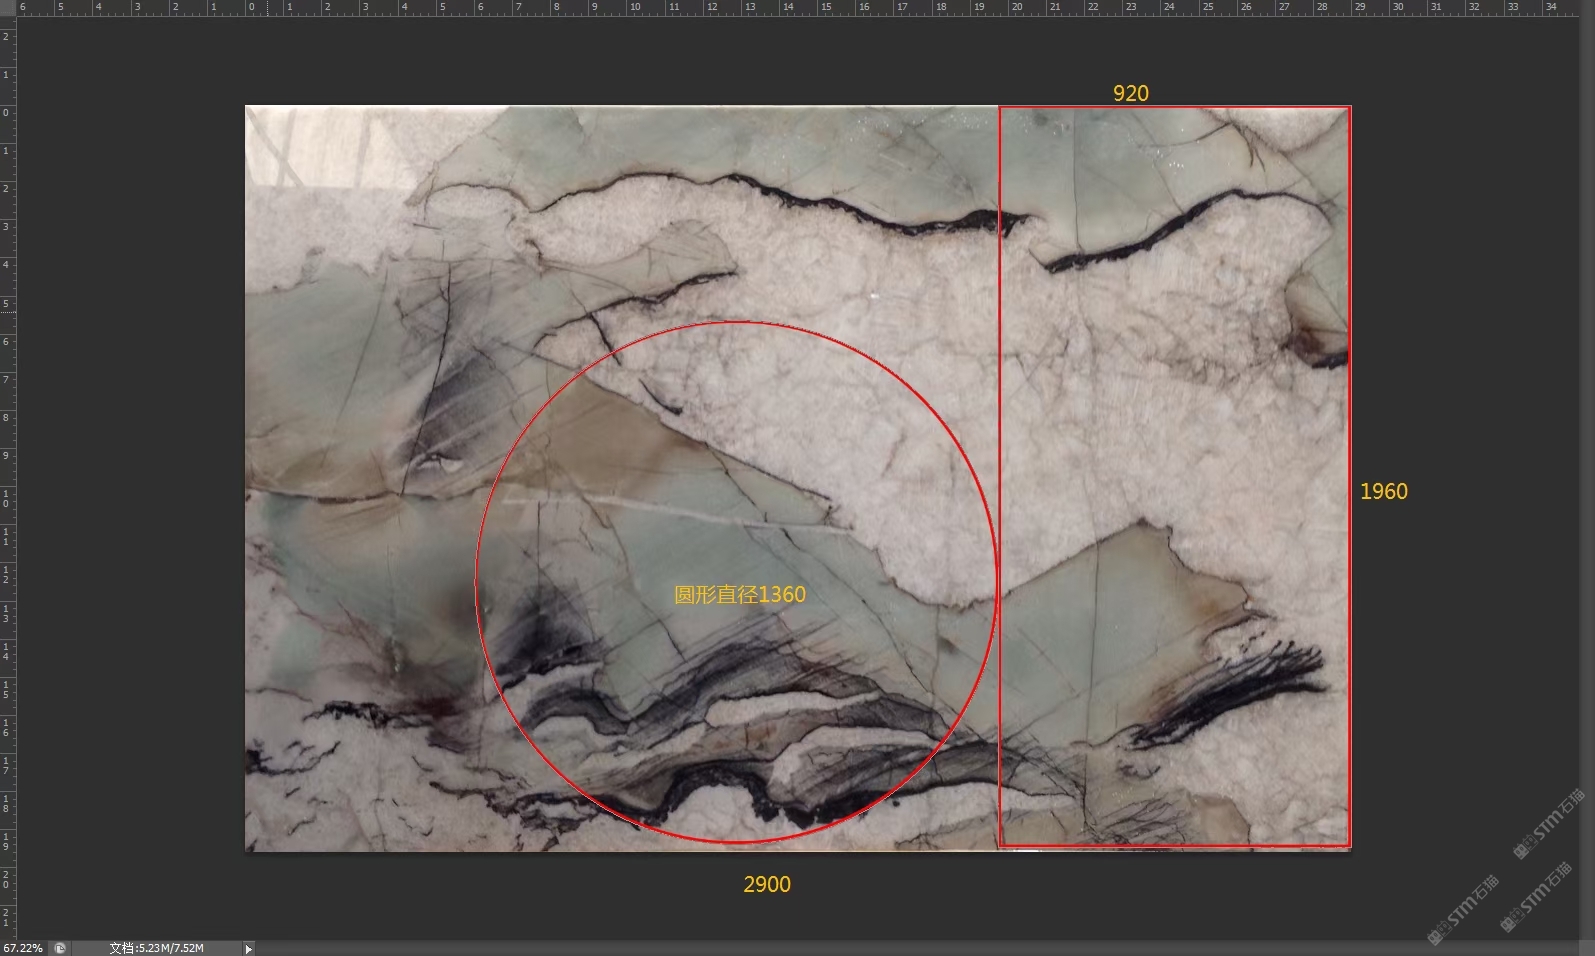Click the 0 mark on the horizontal ruler
The height and width of the screenshot is (956, 1595).
pyautogui.click(x=251, y=7)
